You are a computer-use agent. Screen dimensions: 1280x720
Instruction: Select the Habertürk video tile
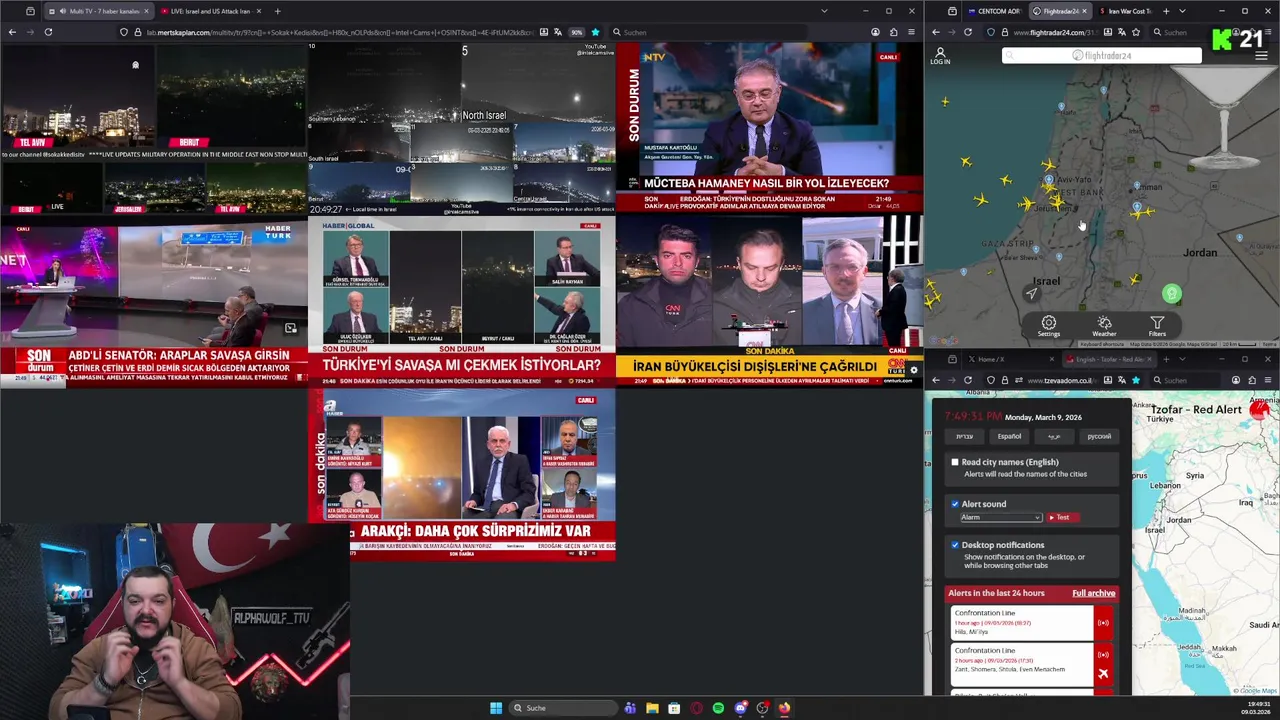point(154,301)
